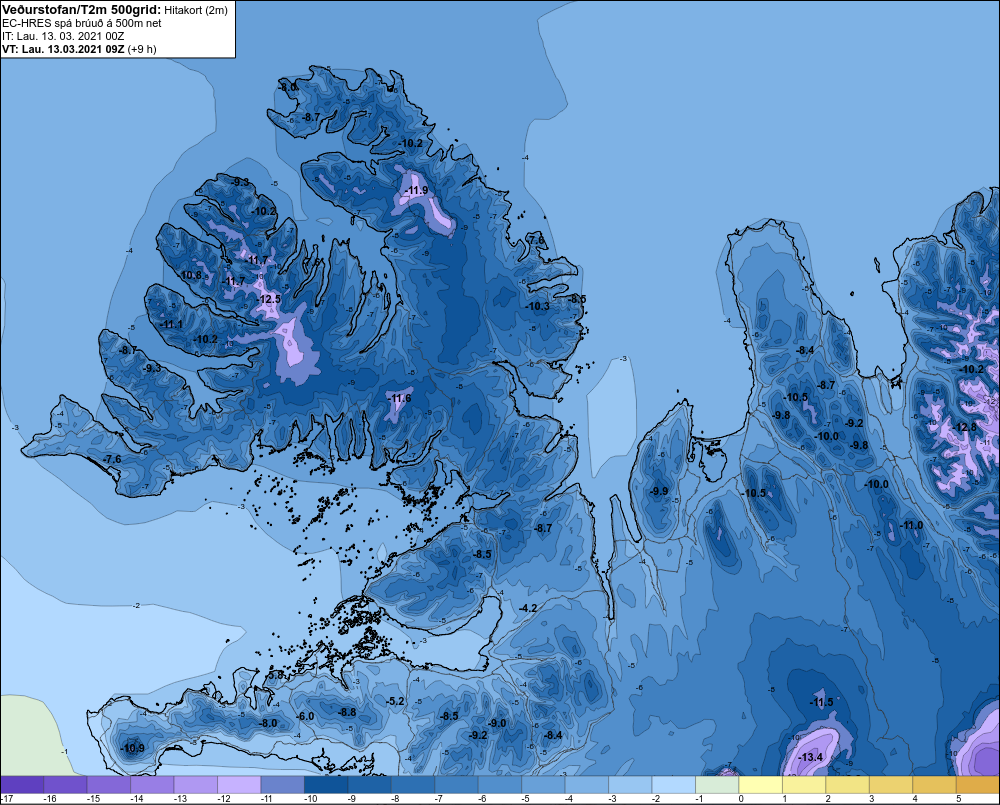This screenshot has height=805, width=1000.
Task: Click the -11.1 temperature label
Action: (x=172, y=325)
